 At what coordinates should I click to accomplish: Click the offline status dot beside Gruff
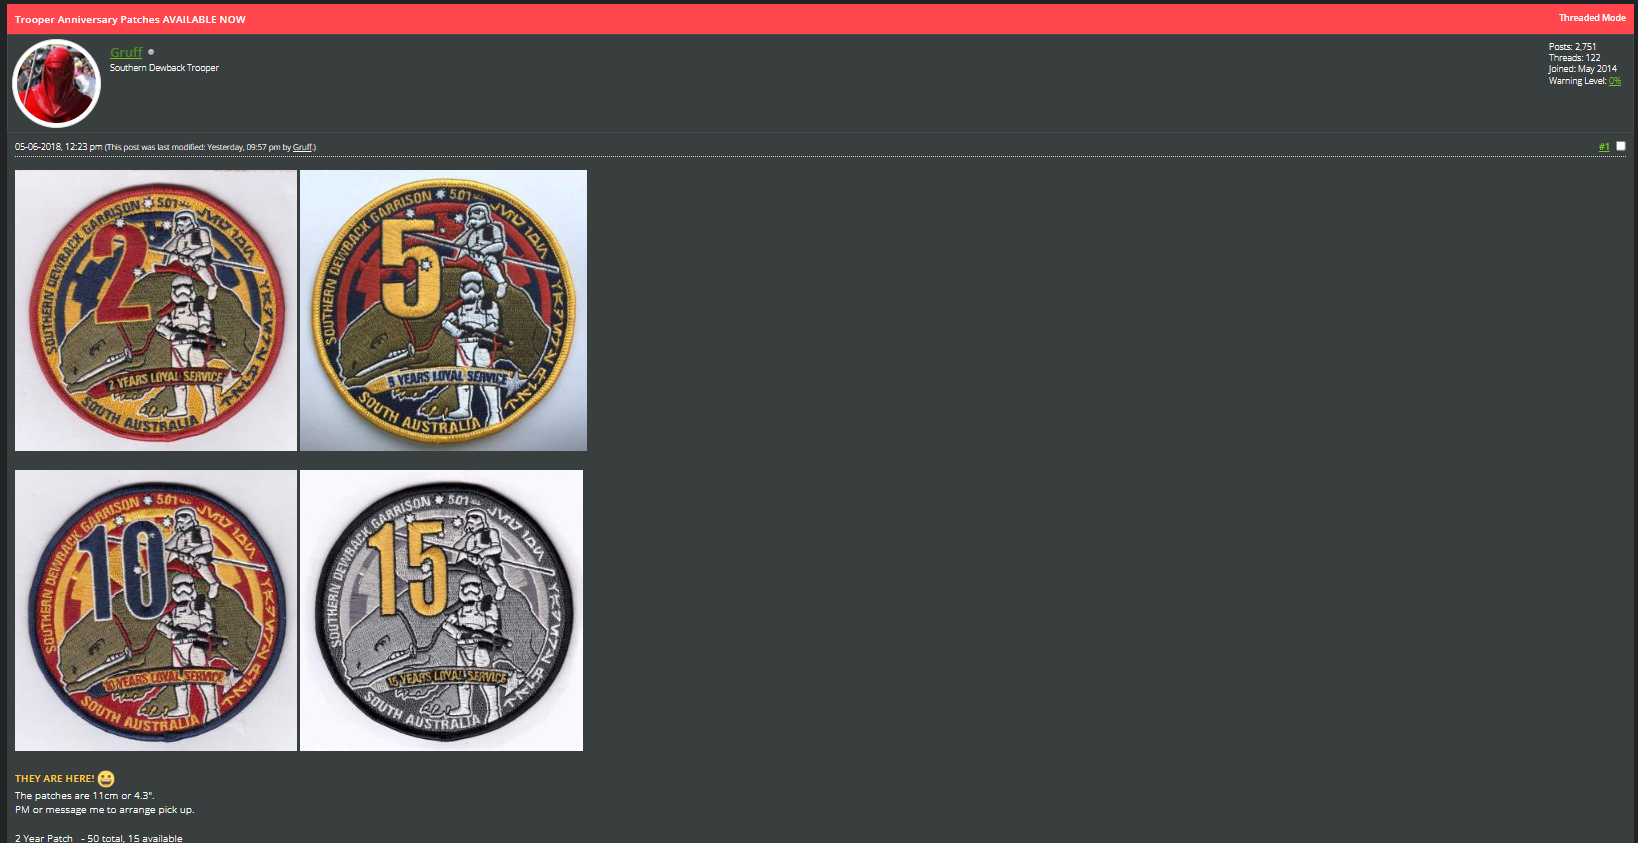point(151,52)
